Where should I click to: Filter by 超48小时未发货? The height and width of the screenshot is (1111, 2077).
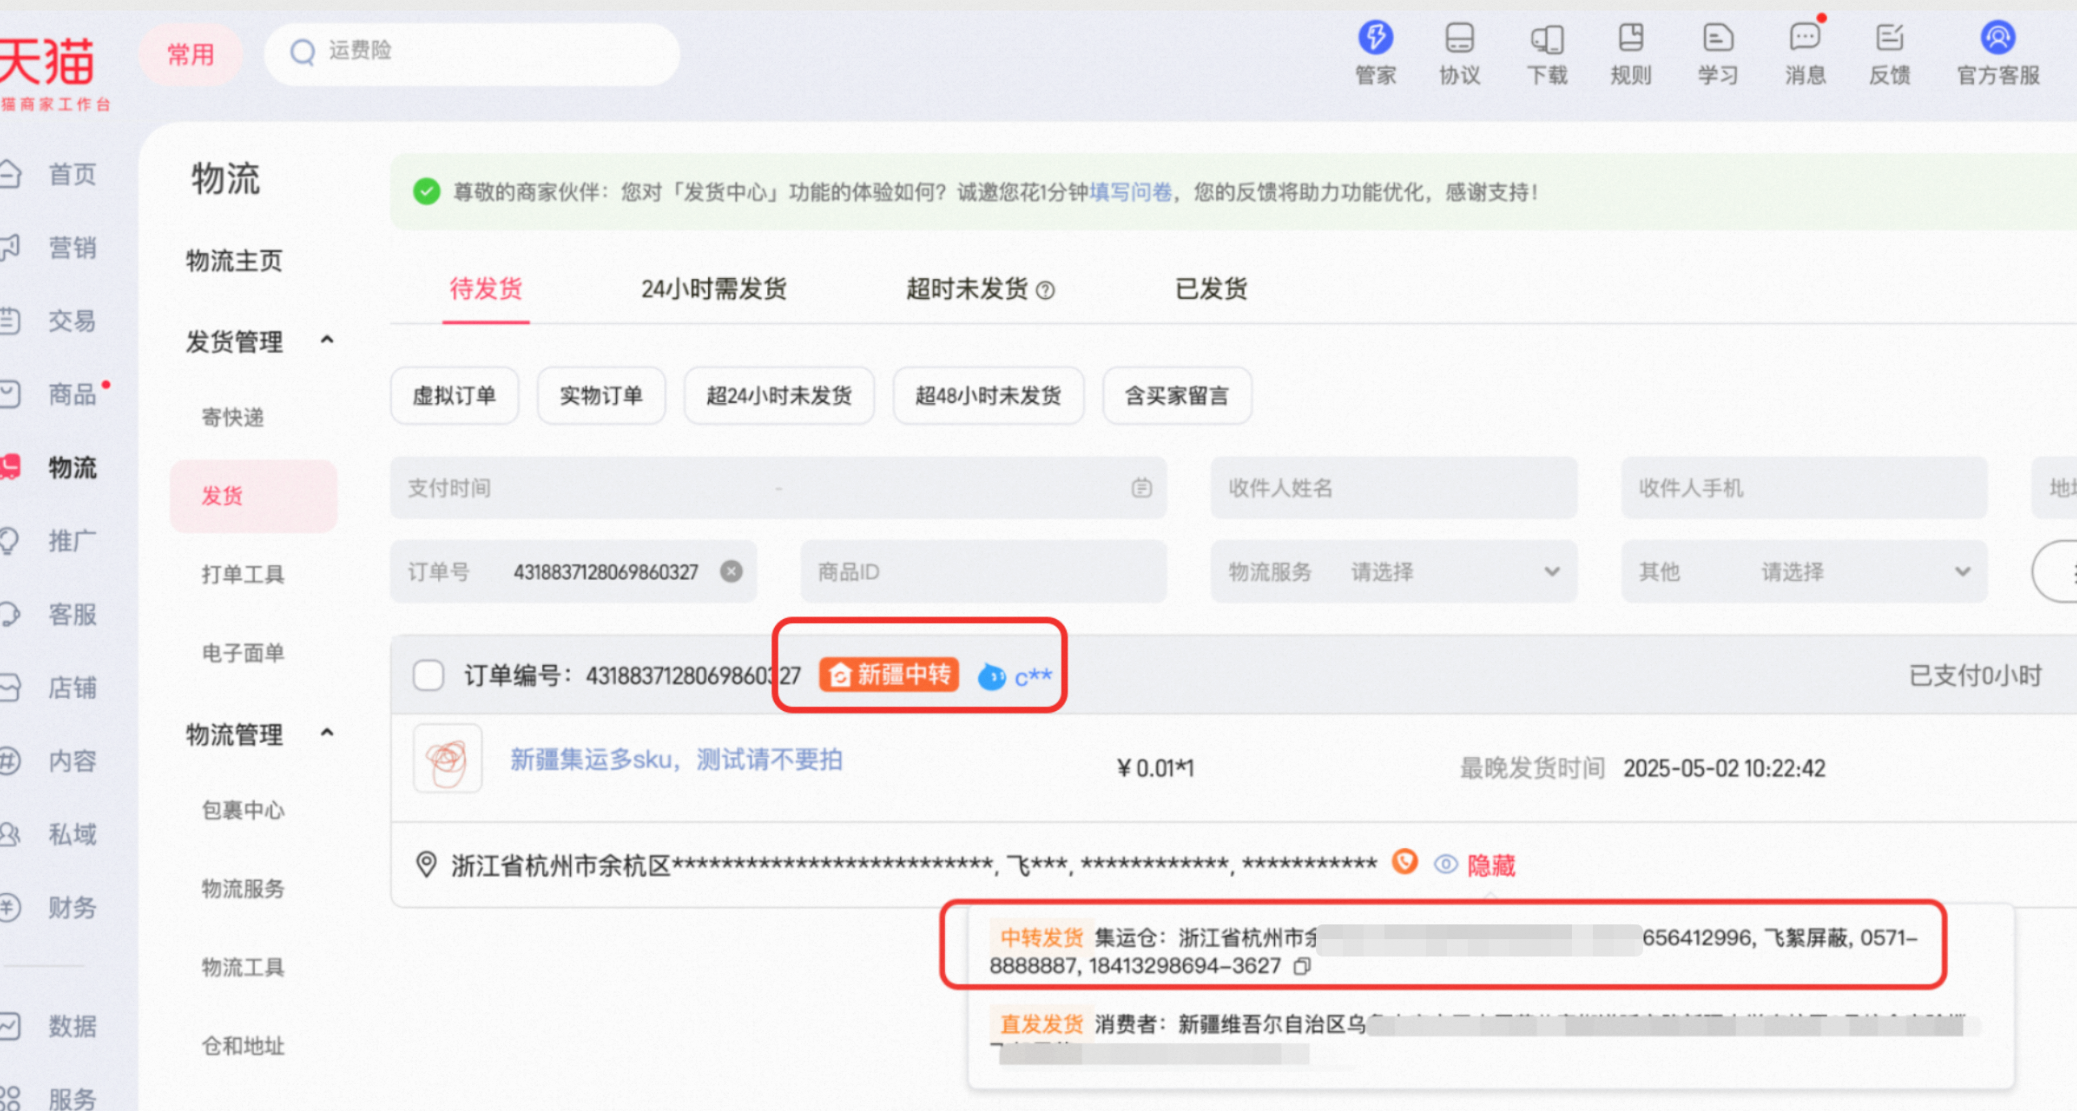(988, 396)
